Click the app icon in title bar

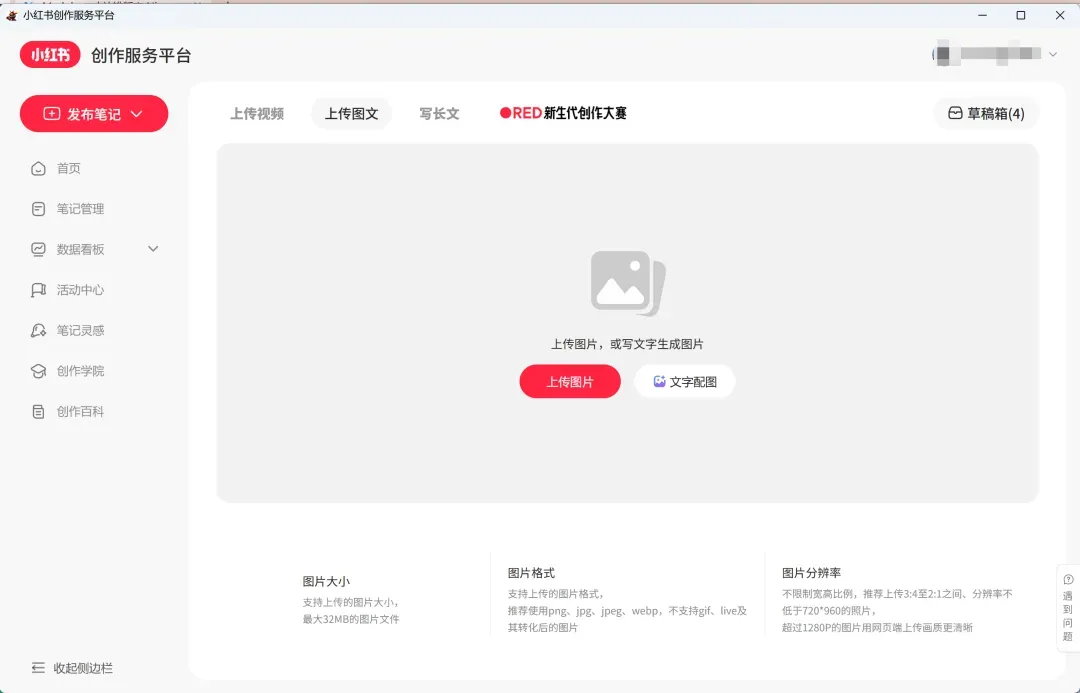pos(12,15)
